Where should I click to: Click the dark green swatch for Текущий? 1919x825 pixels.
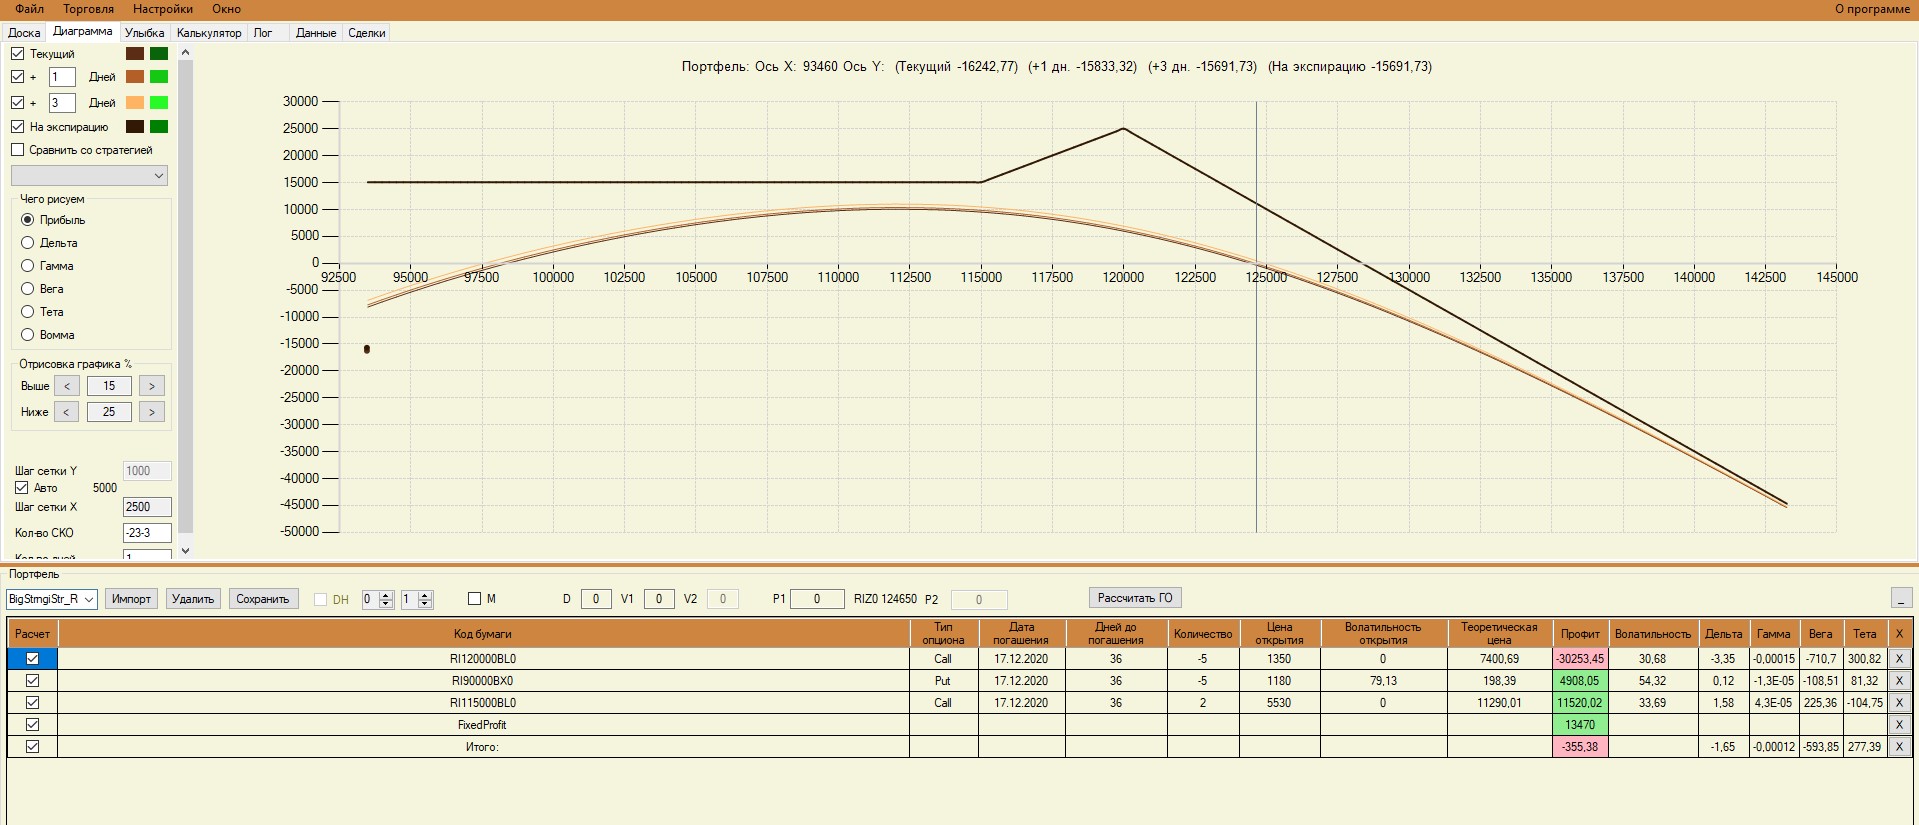pyautogui.click(x=159, y=54)
